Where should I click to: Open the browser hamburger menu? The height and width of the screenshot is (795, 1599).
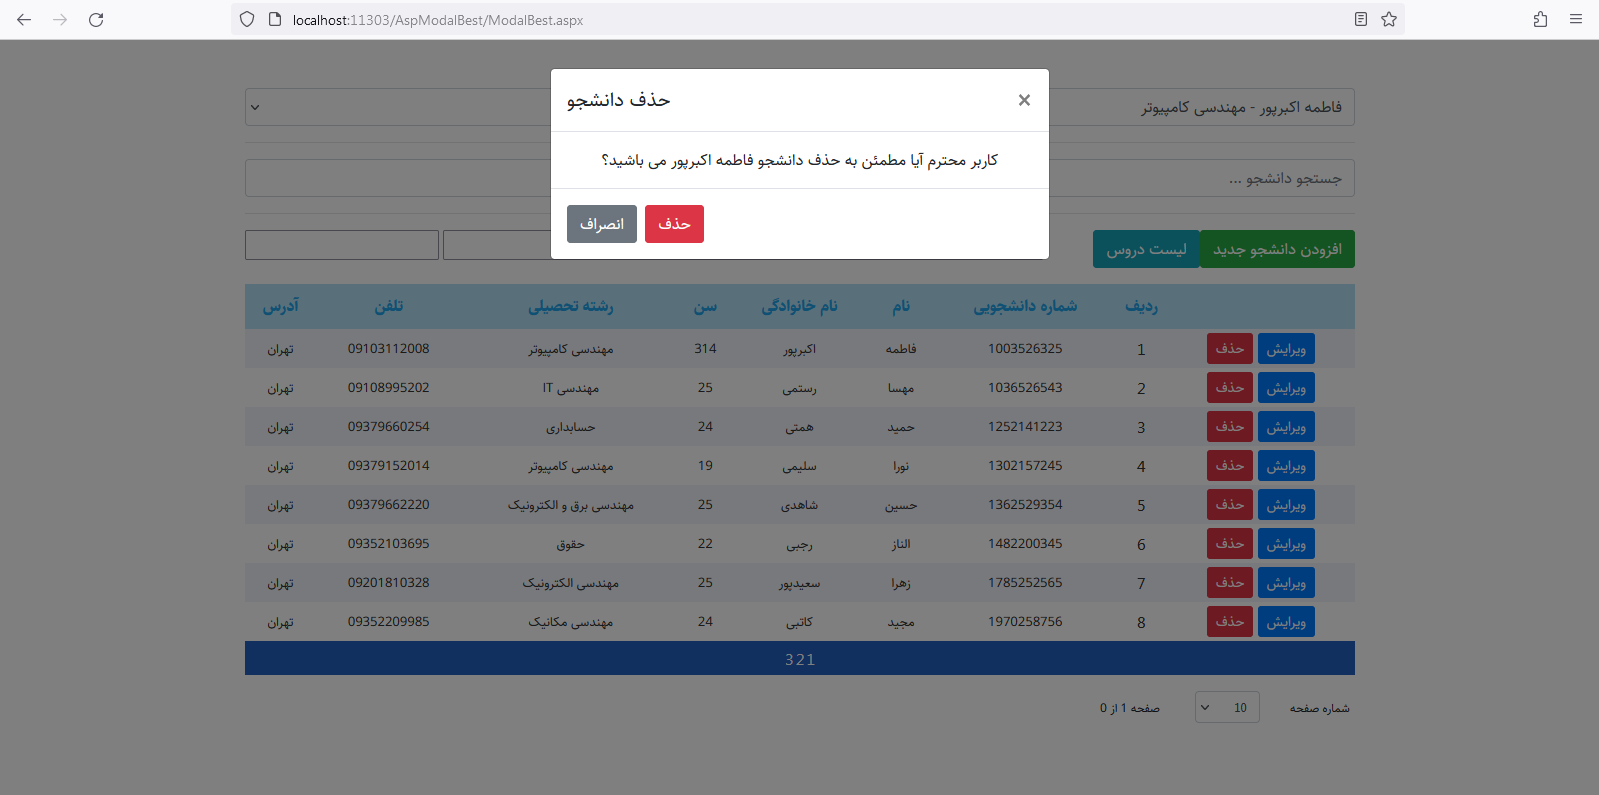[x=1576, y=20]
